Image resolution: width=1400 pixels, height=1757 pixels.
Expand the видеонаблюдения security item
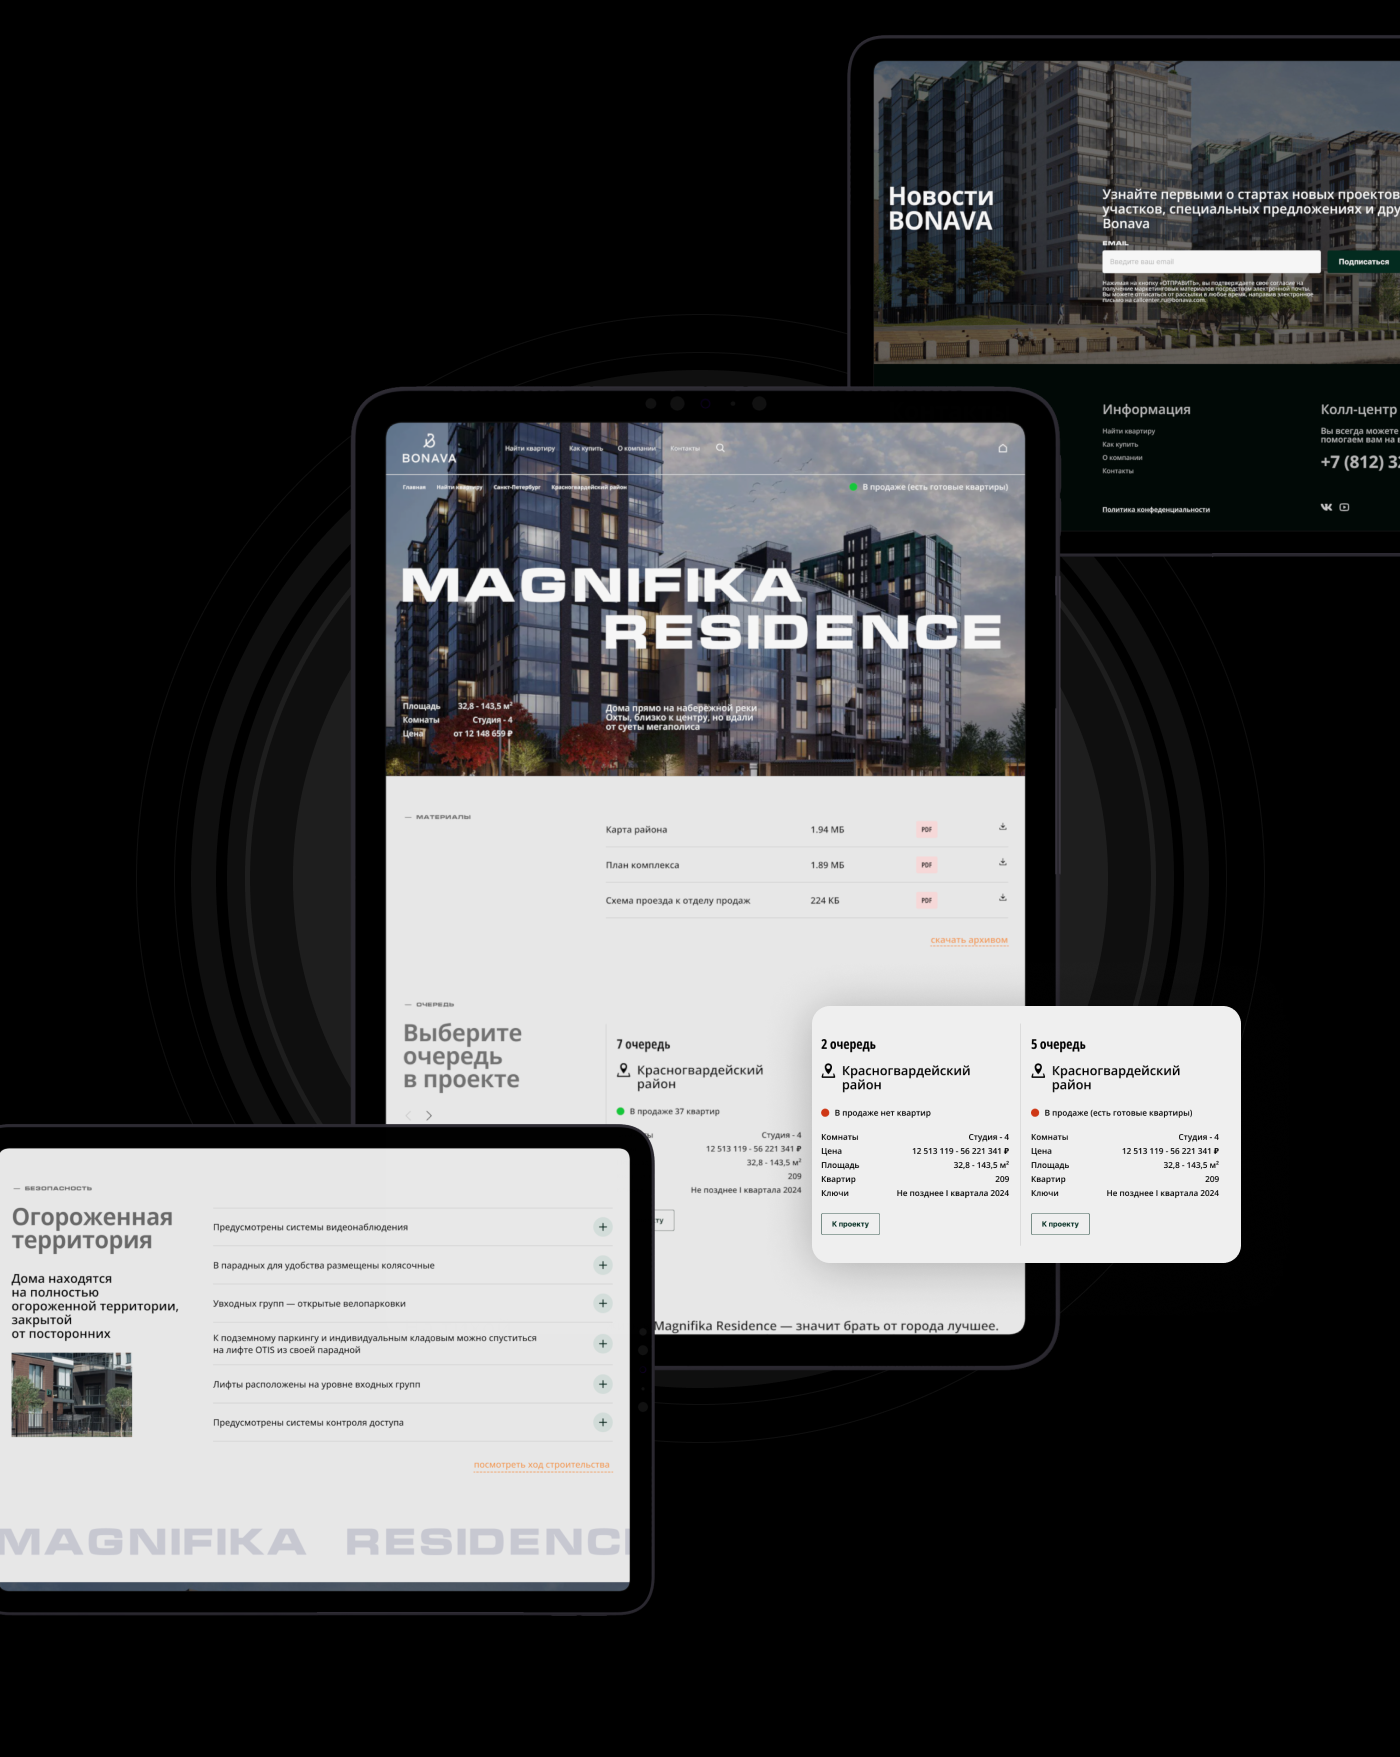[602, 1227]
